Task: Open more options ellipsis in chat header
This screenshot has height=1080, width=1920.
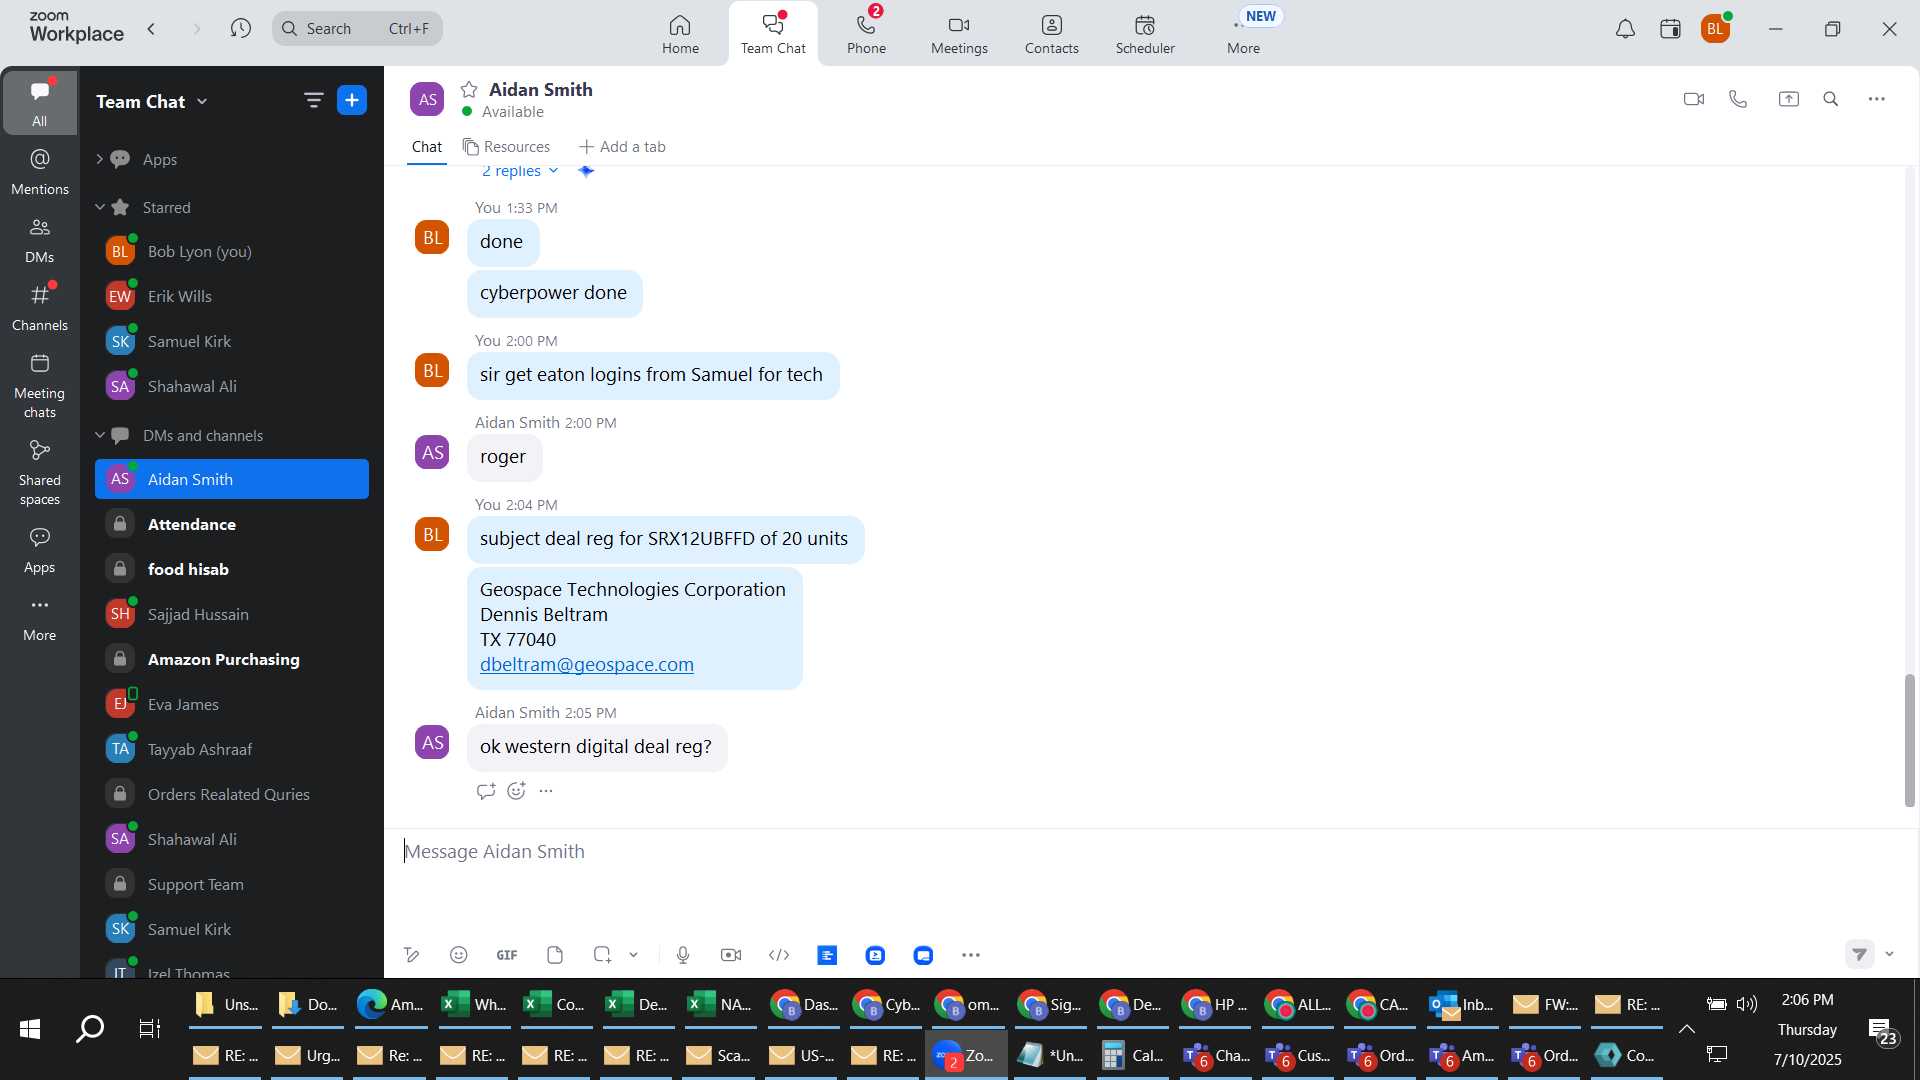Action: 1877,99
